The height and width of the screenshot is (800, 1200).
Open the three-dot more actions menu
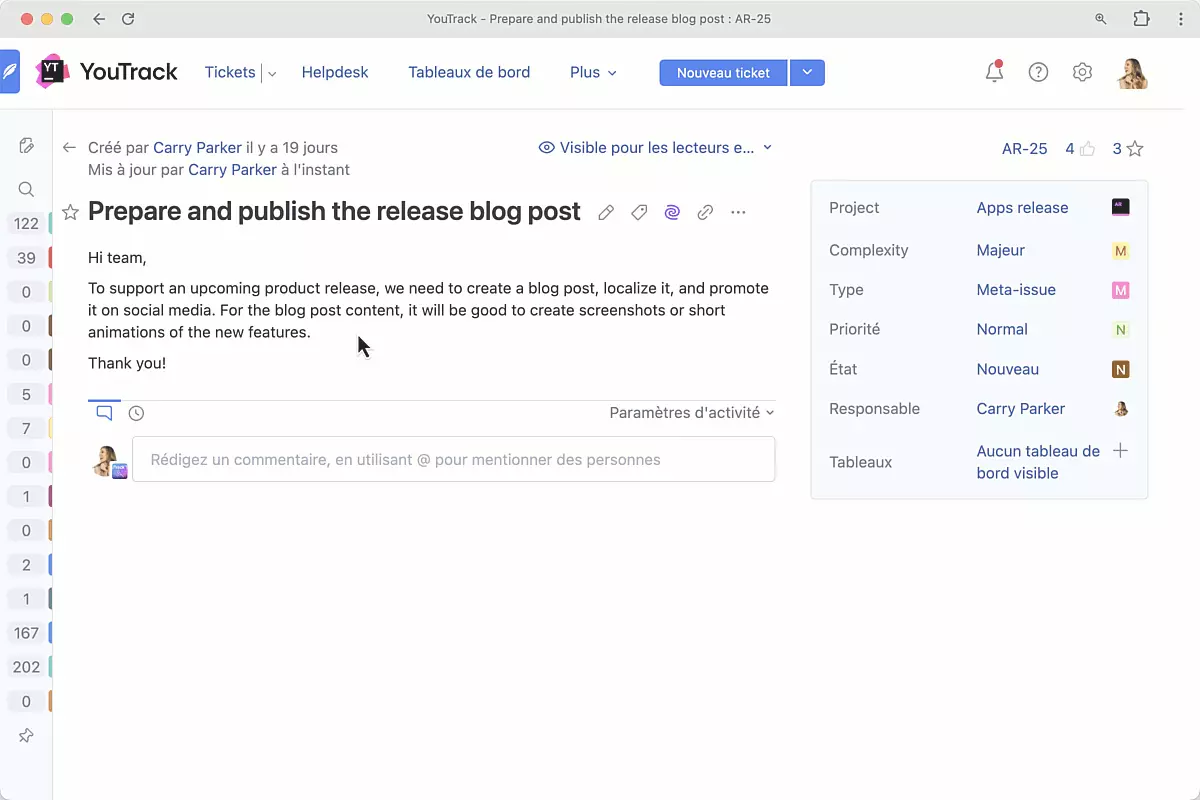pos(738,212)
